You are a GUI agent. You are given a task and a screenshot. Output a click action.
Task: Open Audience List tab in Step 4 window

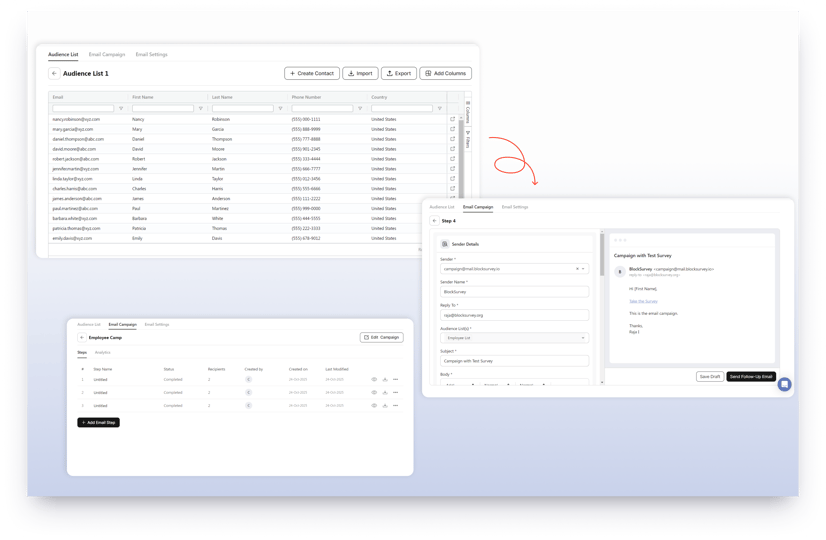442,207
